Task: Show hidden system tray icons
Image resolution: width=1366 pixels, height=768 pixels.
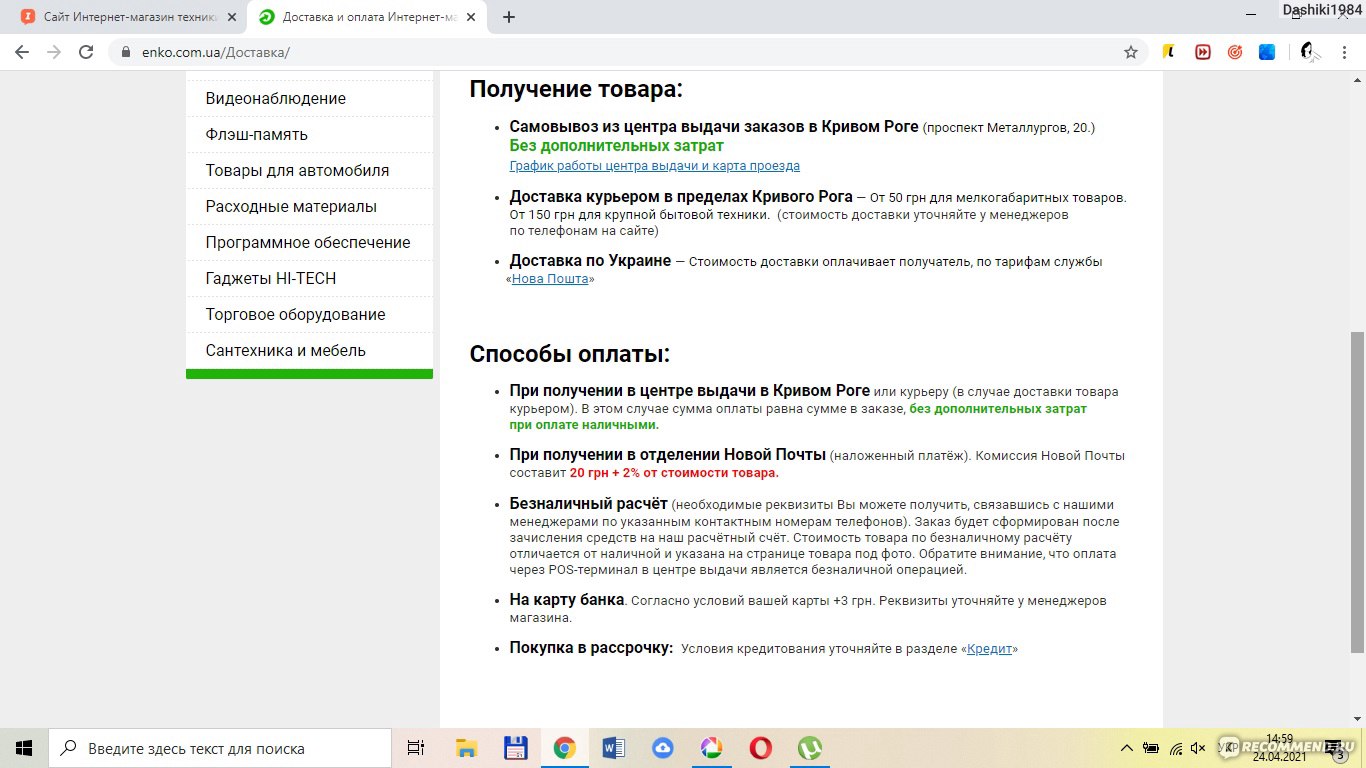Action: (1127, 748)
